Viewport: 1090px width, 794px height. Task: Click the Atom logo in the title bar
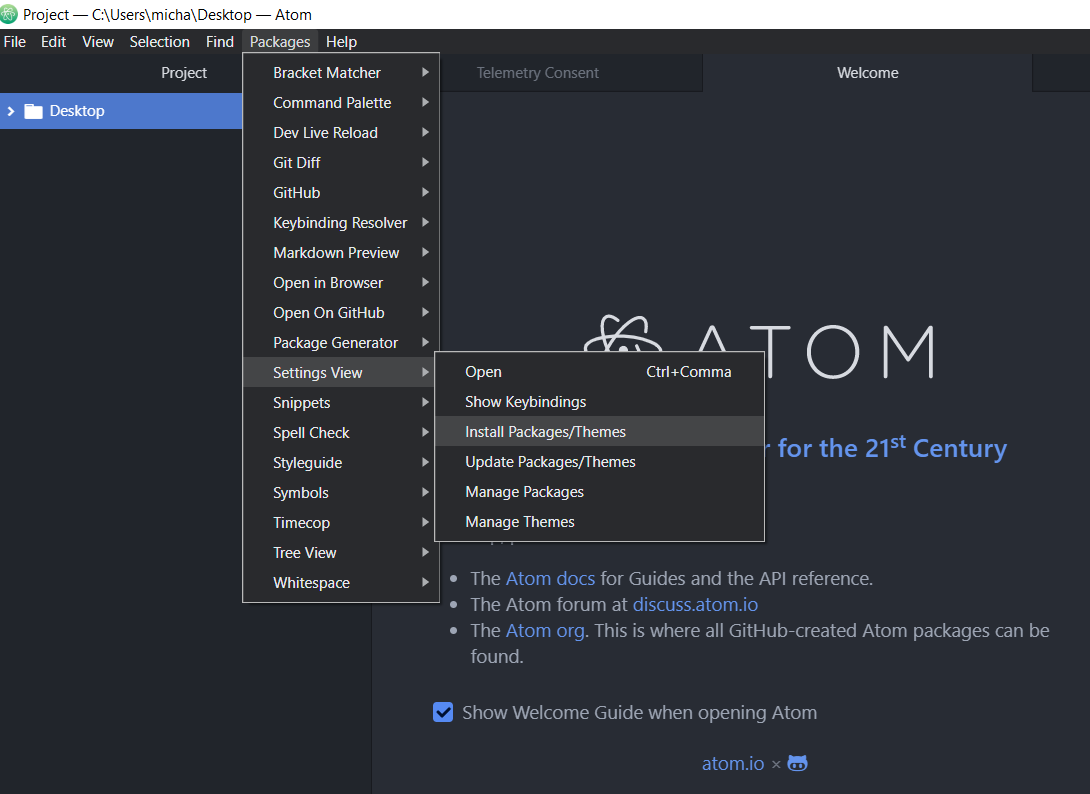coord(10,15)
